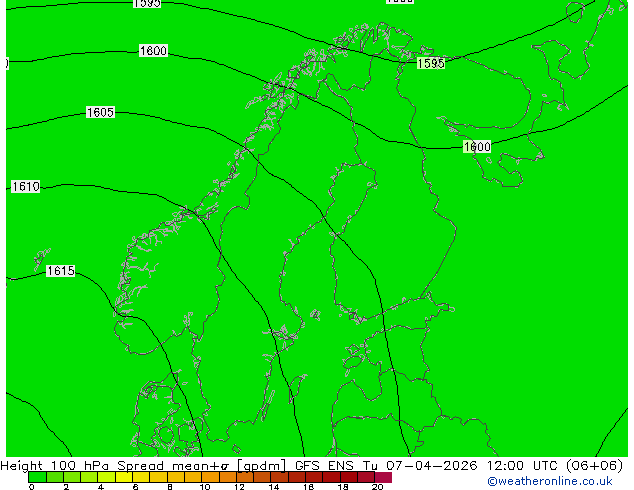
Task: Click the '(06+06)' forecast run text
Action: (x=594, y=465)
